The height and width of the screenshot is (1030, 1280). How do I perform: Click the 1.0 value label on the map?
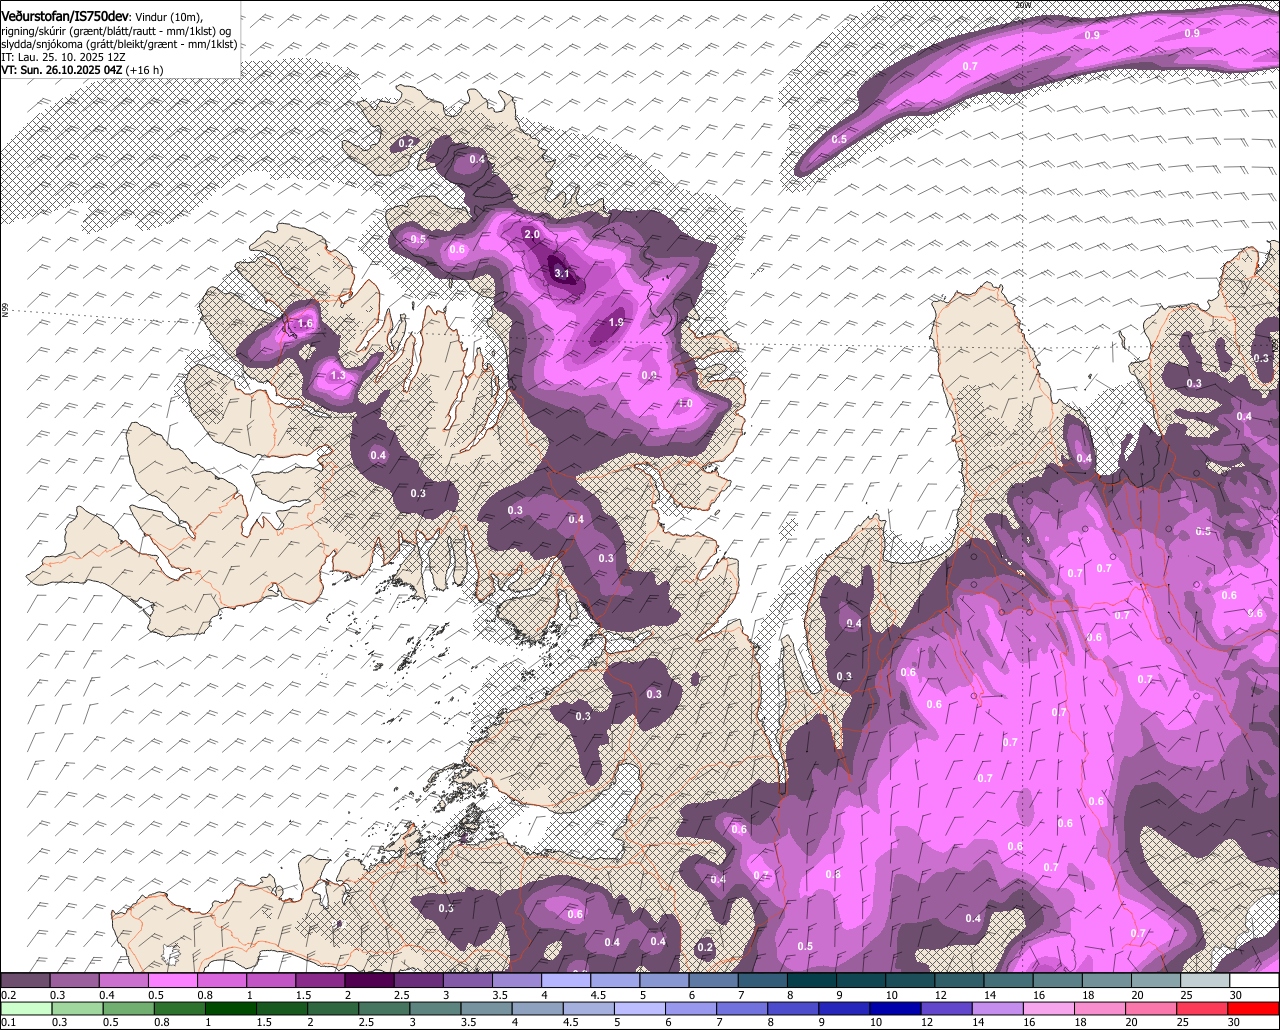tap(684, 403)
